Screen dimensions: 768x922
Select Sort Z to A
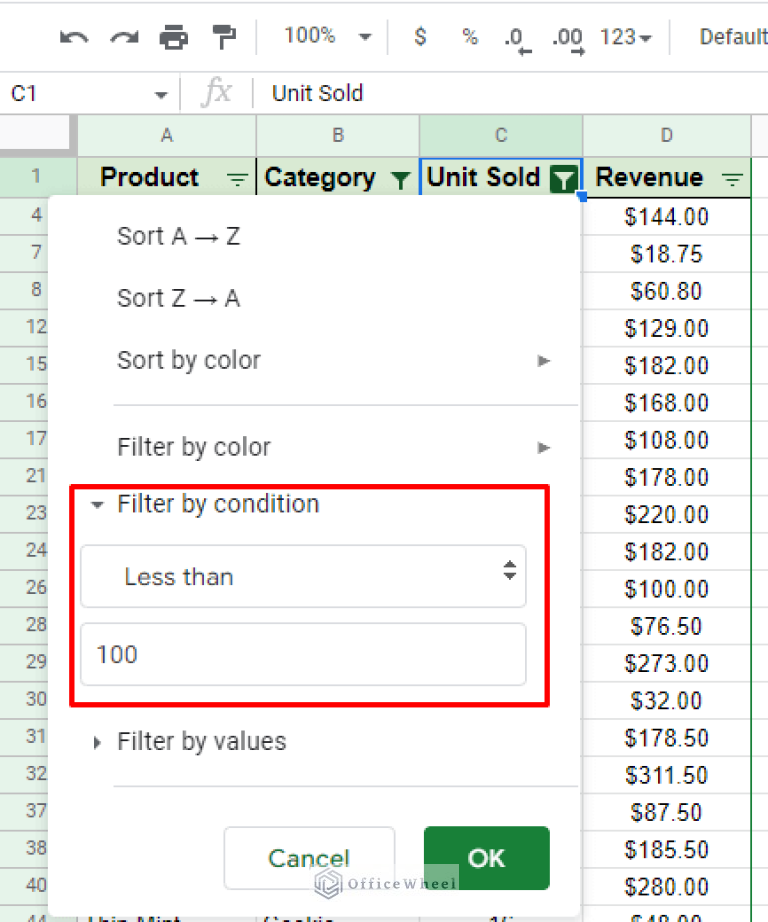pos(178,298)
